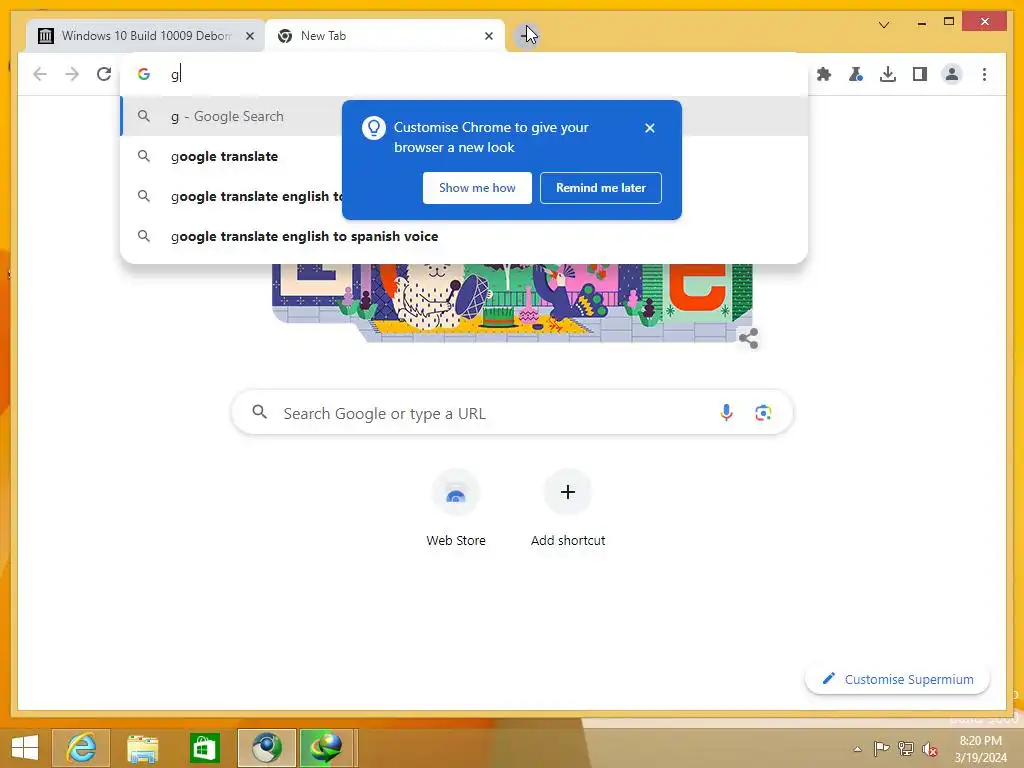Launch Internet Explorer from taskbar
This screenshot has width=1024, height=768.
coord(81,748)
